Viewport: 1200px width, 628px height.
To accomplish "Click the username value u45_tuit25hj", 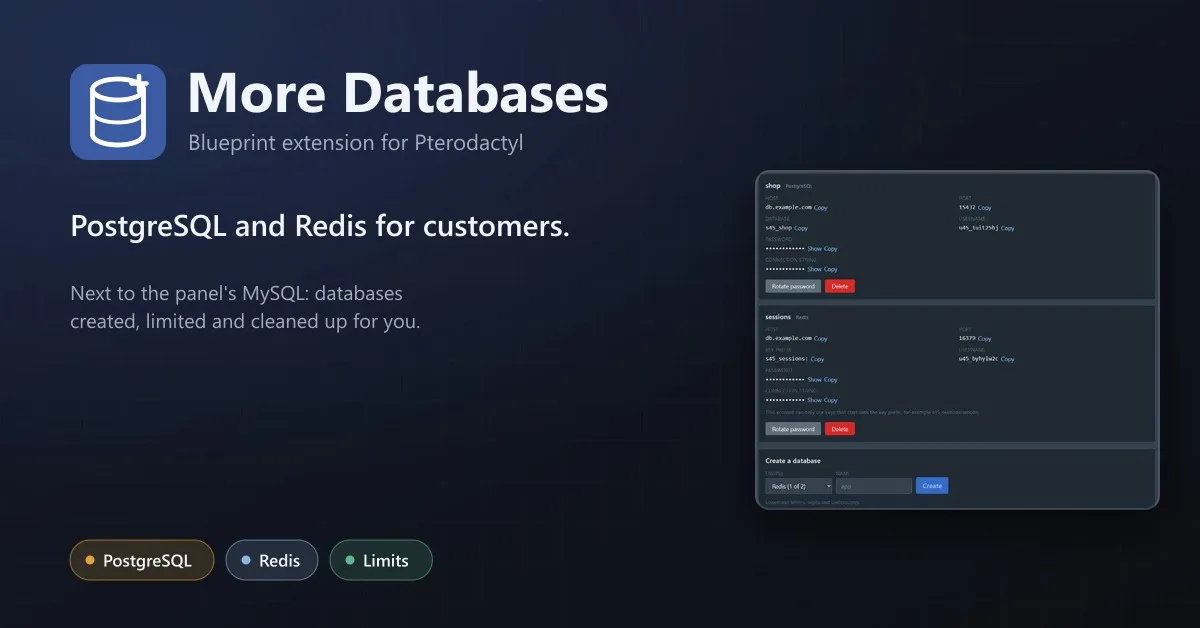I will point(979,228).
